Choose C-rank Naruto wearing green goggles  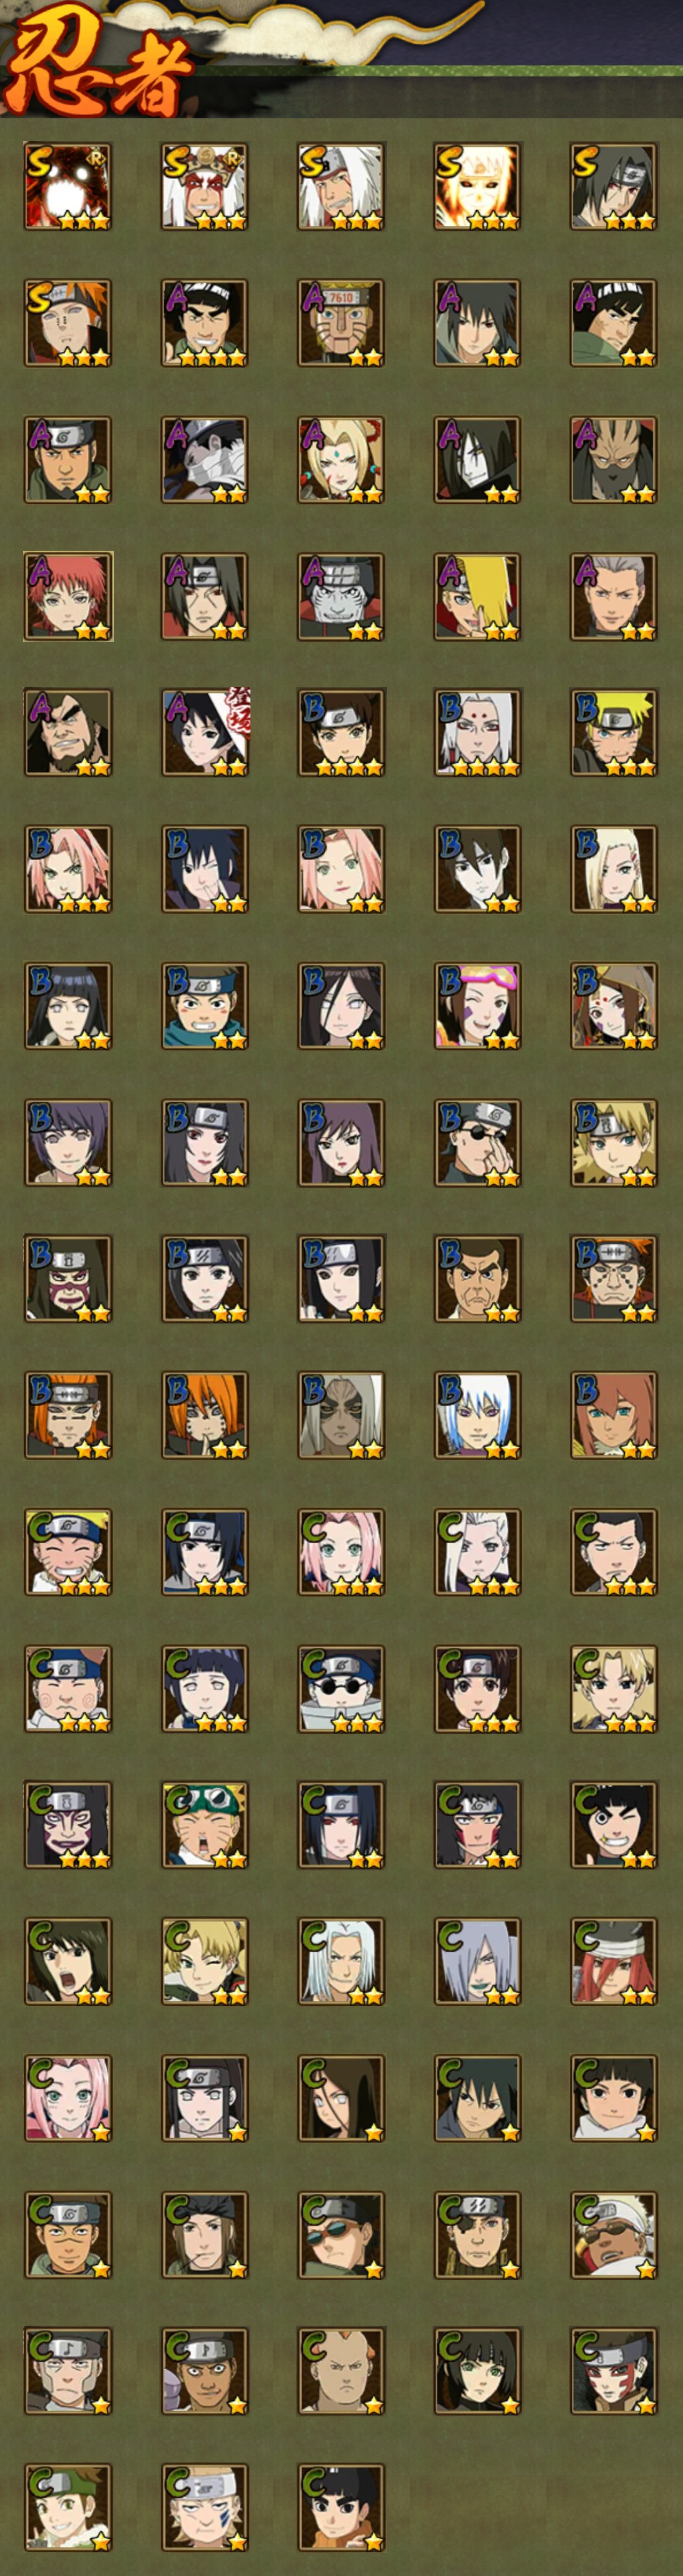(x=205, y=1825)
